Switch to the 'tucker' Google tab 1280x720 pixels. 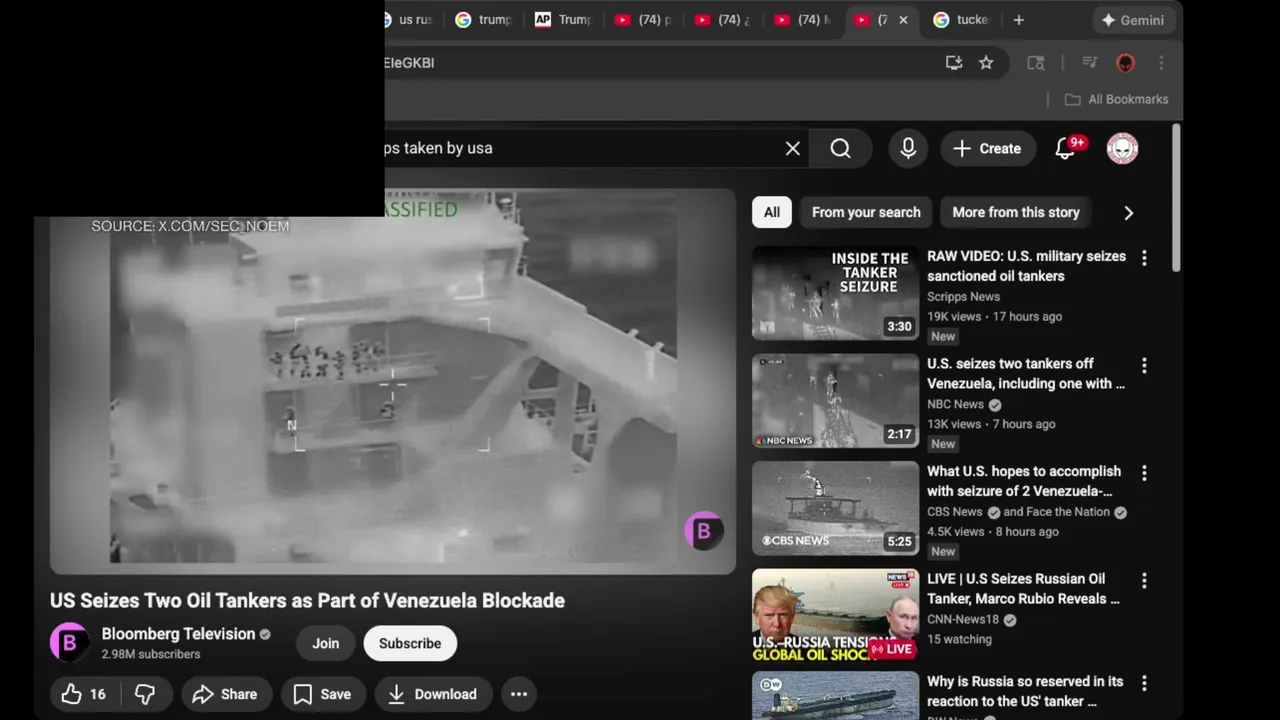click(x=961, y=20)
